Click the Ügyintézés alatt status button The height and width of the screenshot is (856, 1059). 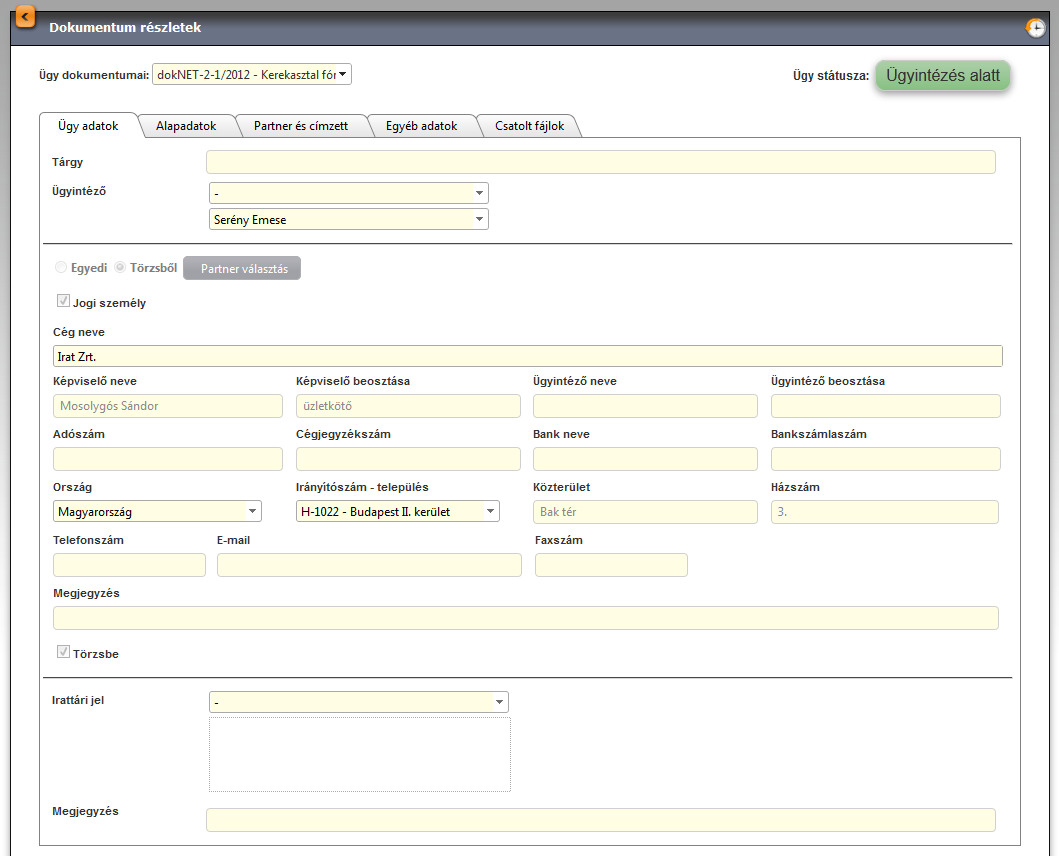[943, 75]
